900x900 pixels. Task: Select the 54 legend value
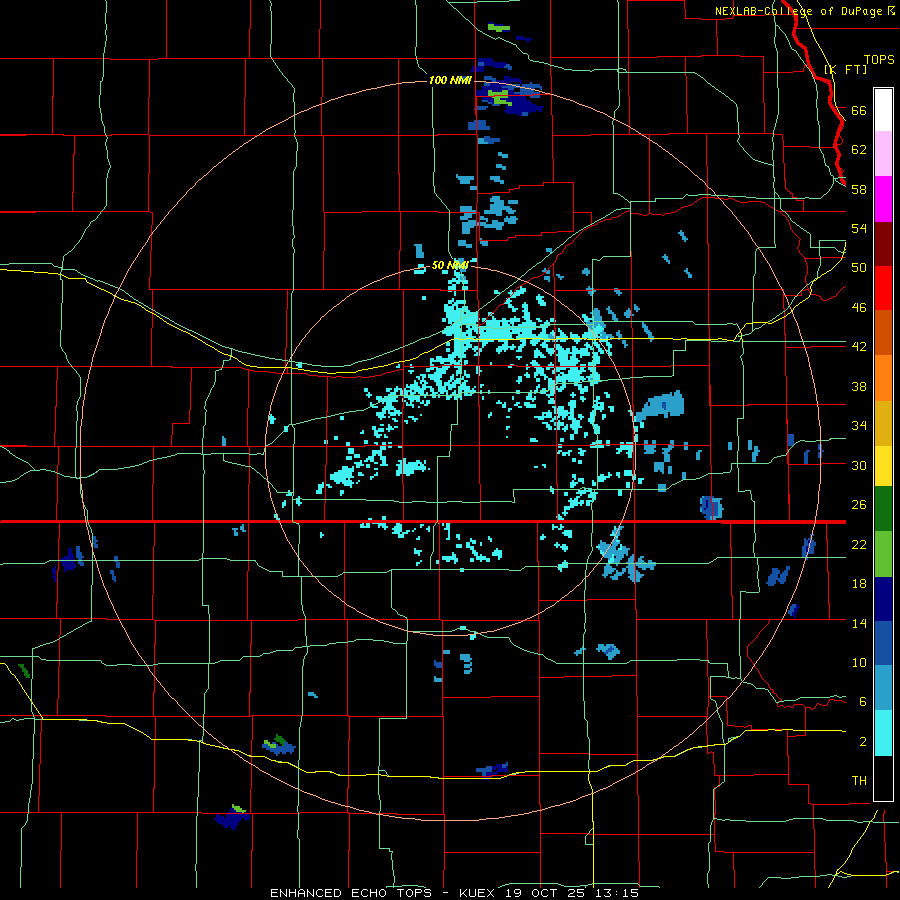pos(859,228)
